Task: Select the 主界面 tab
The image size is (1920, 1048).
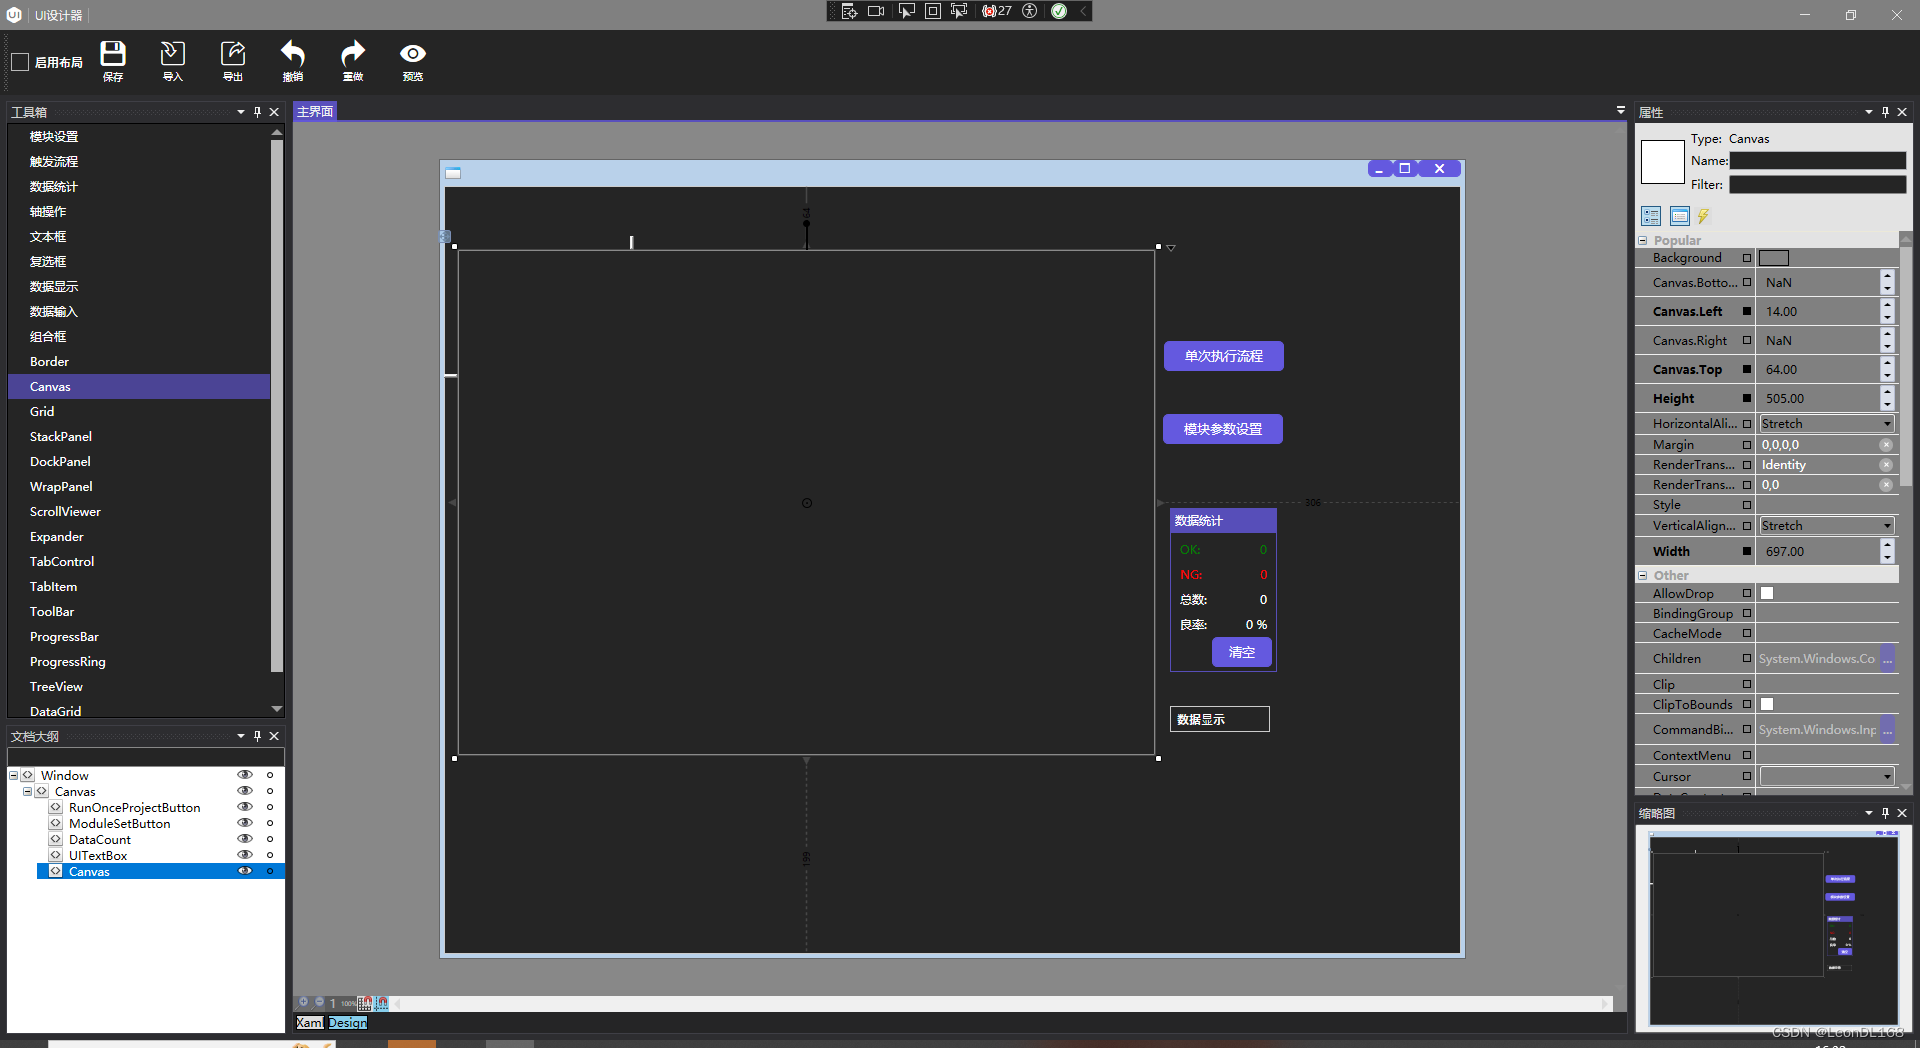Action: (314, 111)
